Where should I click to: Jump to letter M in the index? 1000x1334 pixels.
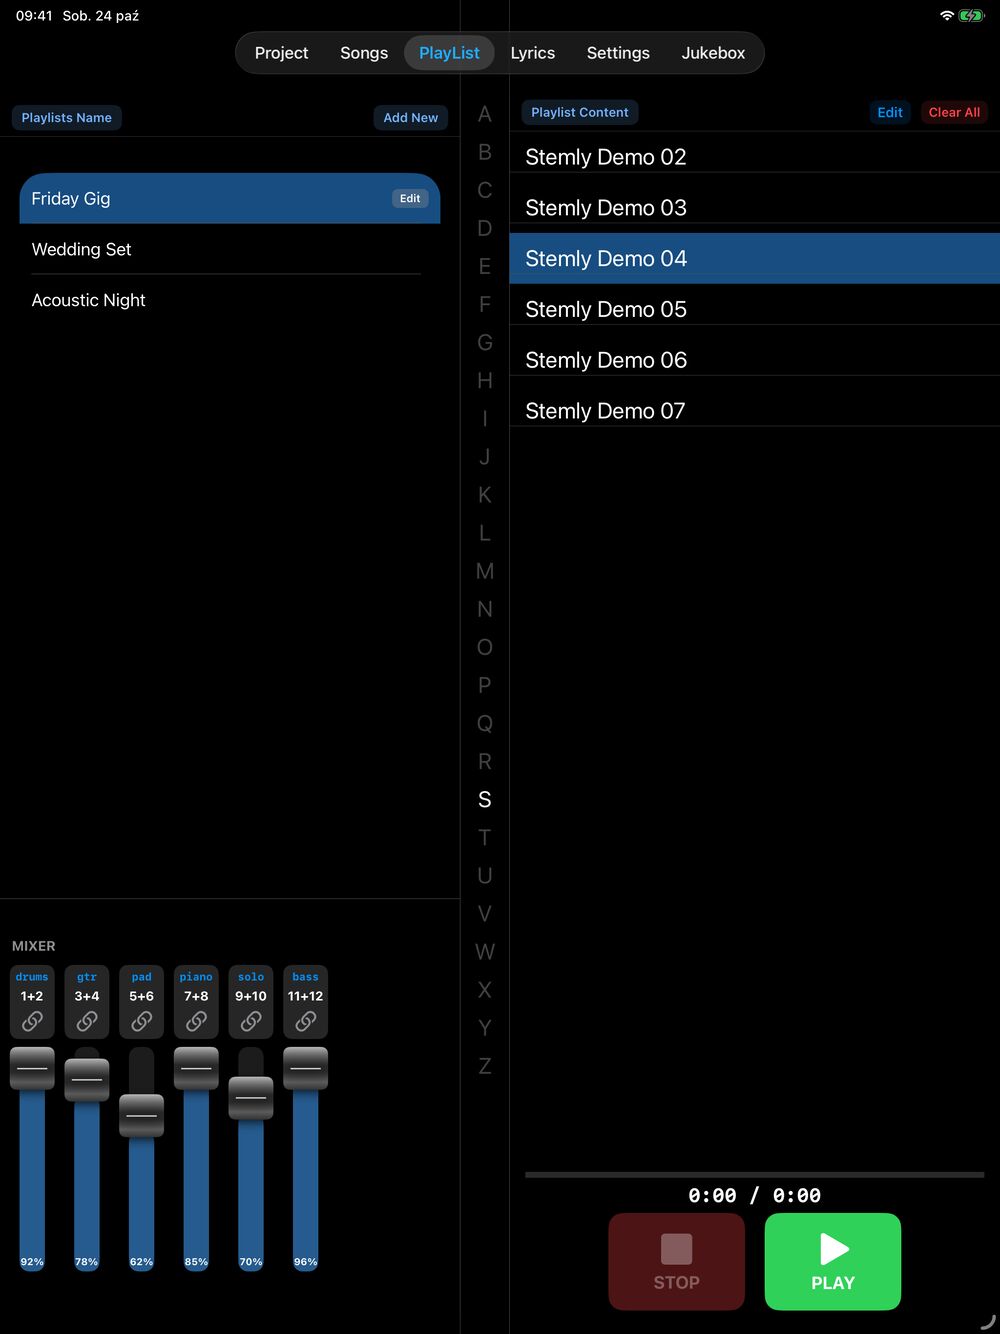(485, 571)
